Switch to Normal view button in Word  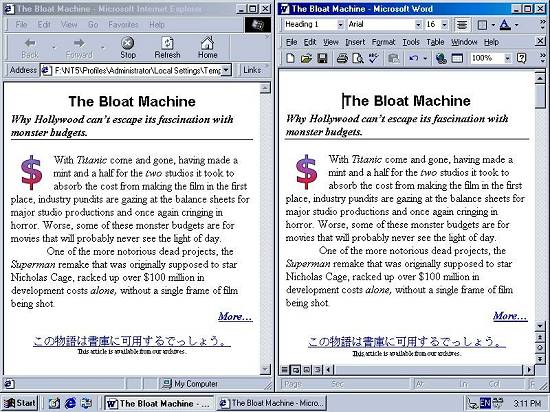pyautogui.click(x=285, y=369)
